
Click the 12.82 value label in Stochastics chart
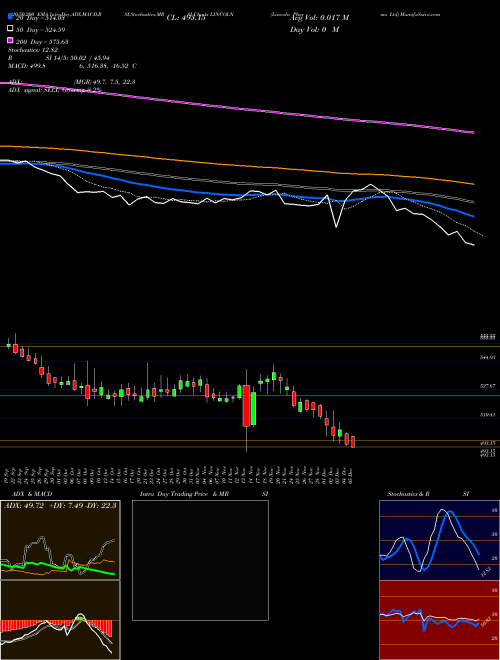click(x=486, y=572)
